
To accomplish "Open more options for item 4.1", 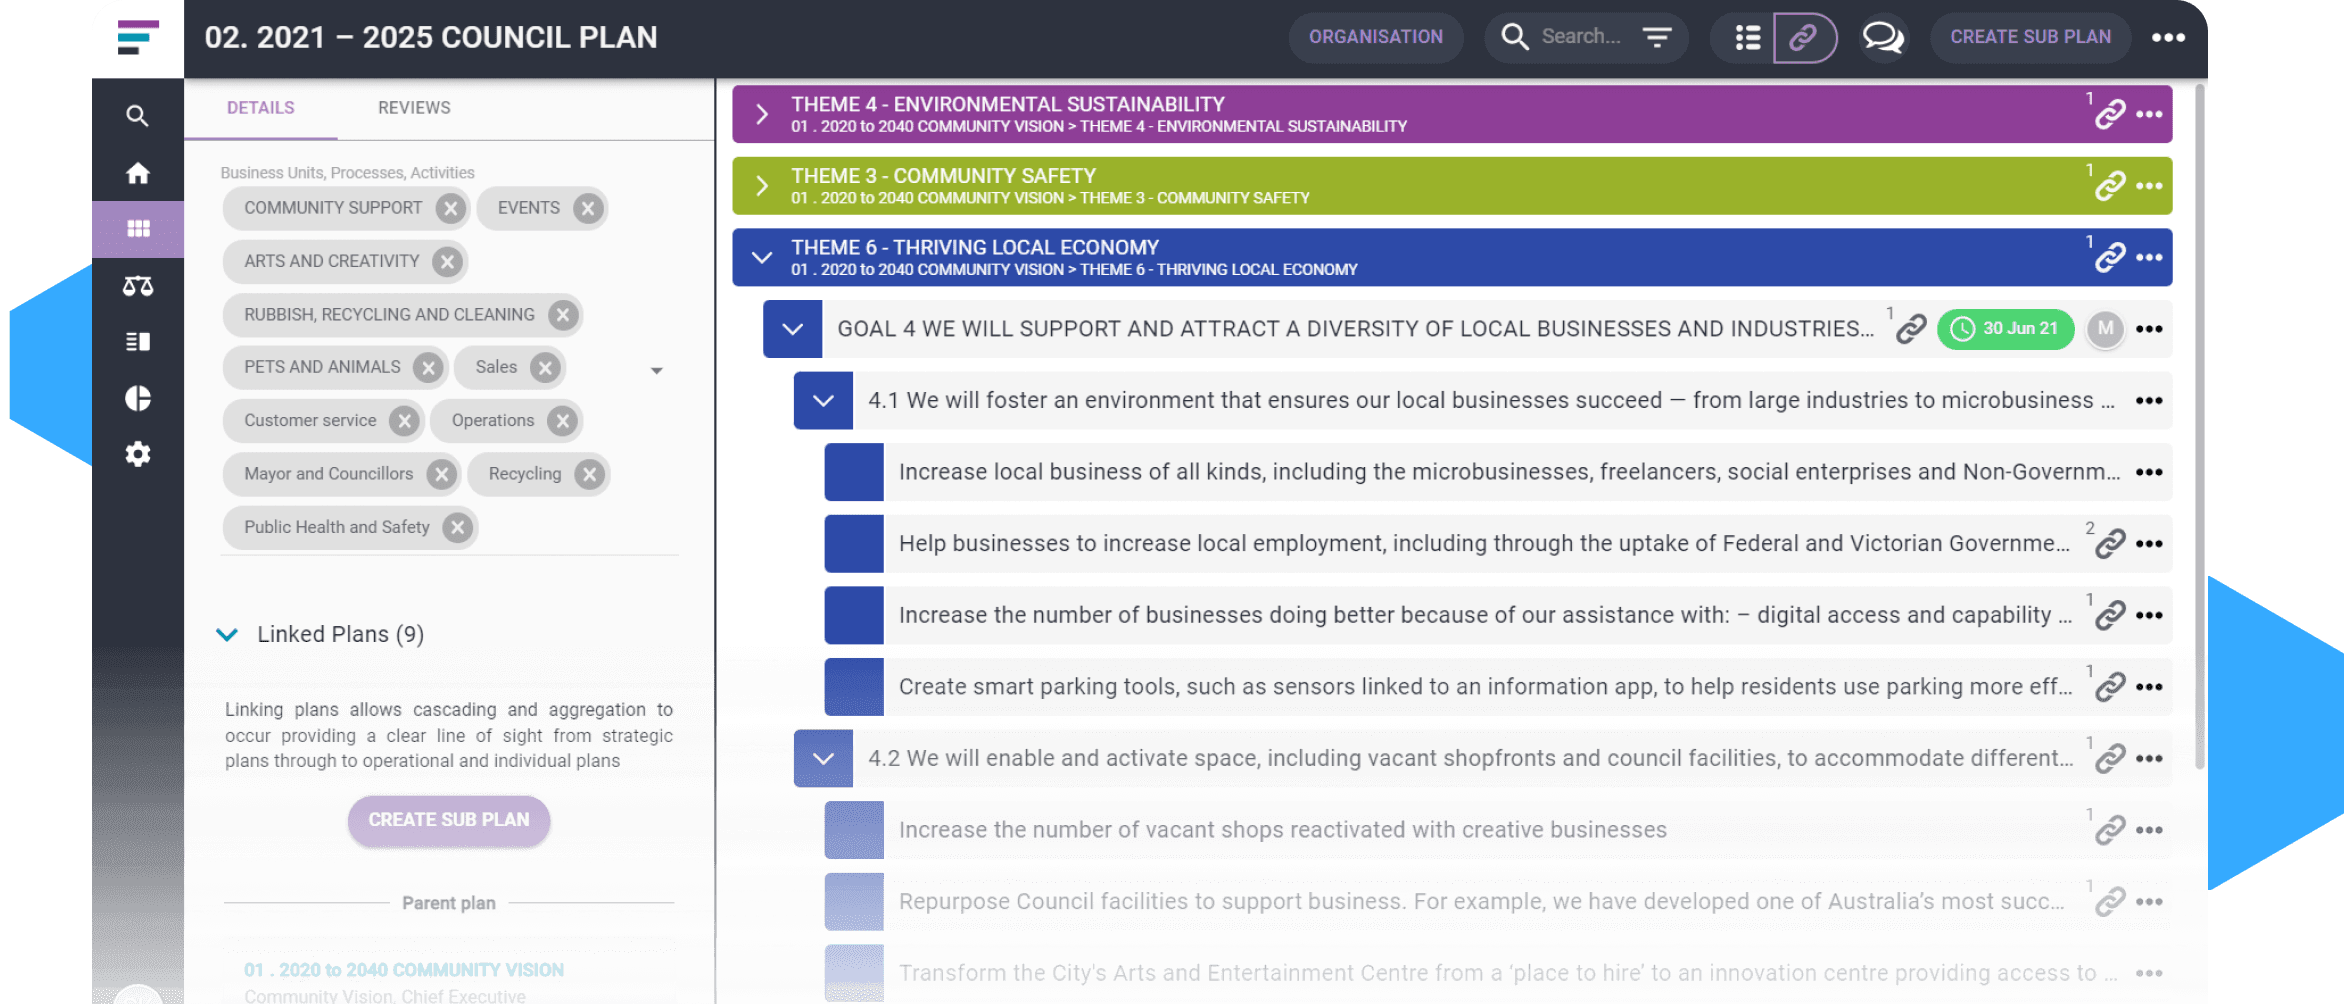I will click(2149, 401).
